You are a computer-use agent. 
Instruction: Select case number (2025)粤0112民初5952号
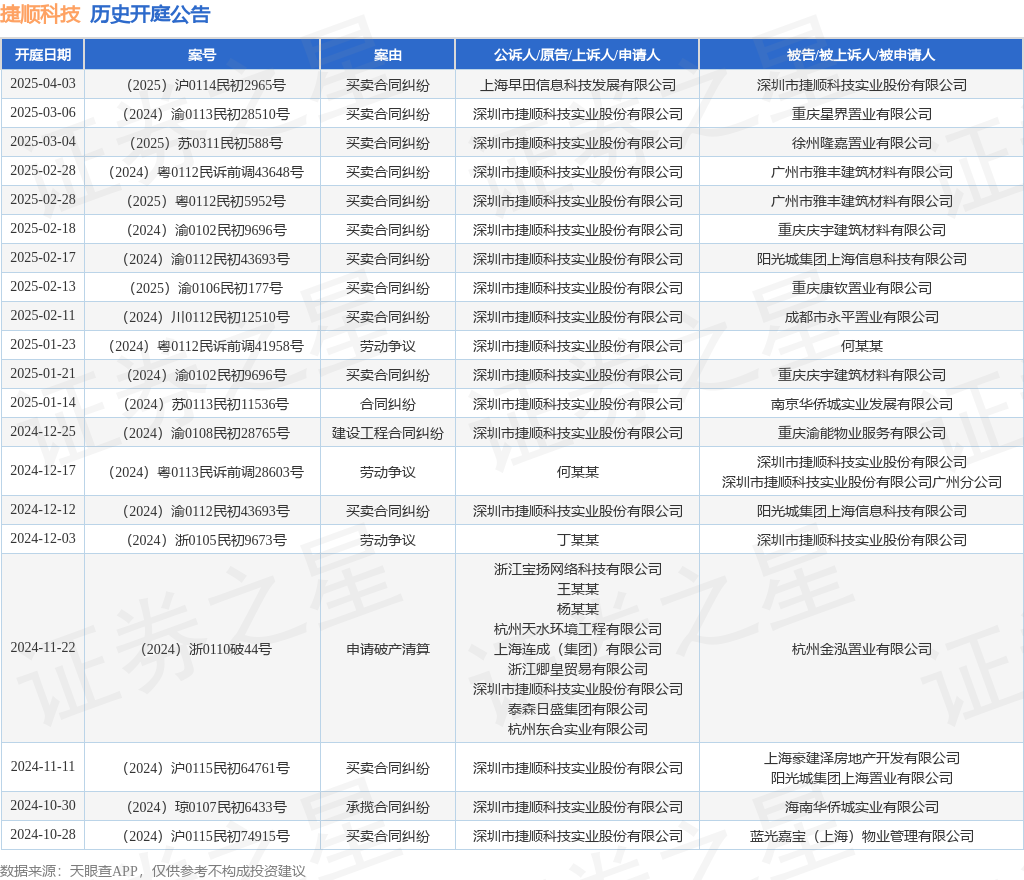(206, 201)
